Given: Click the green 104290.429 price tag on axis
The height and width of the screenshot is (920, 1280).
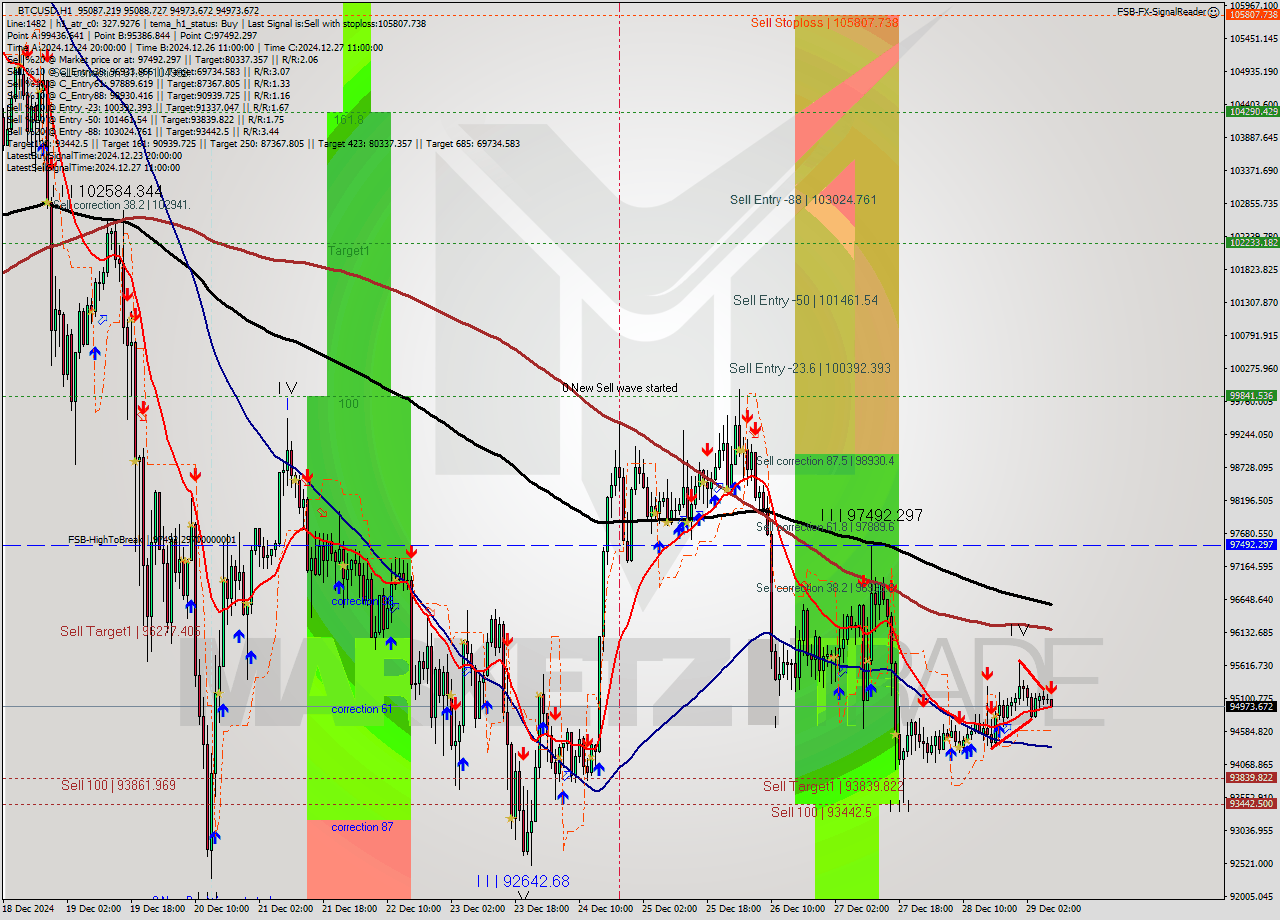Looking at the screenshot, I should pos(1252,112).
